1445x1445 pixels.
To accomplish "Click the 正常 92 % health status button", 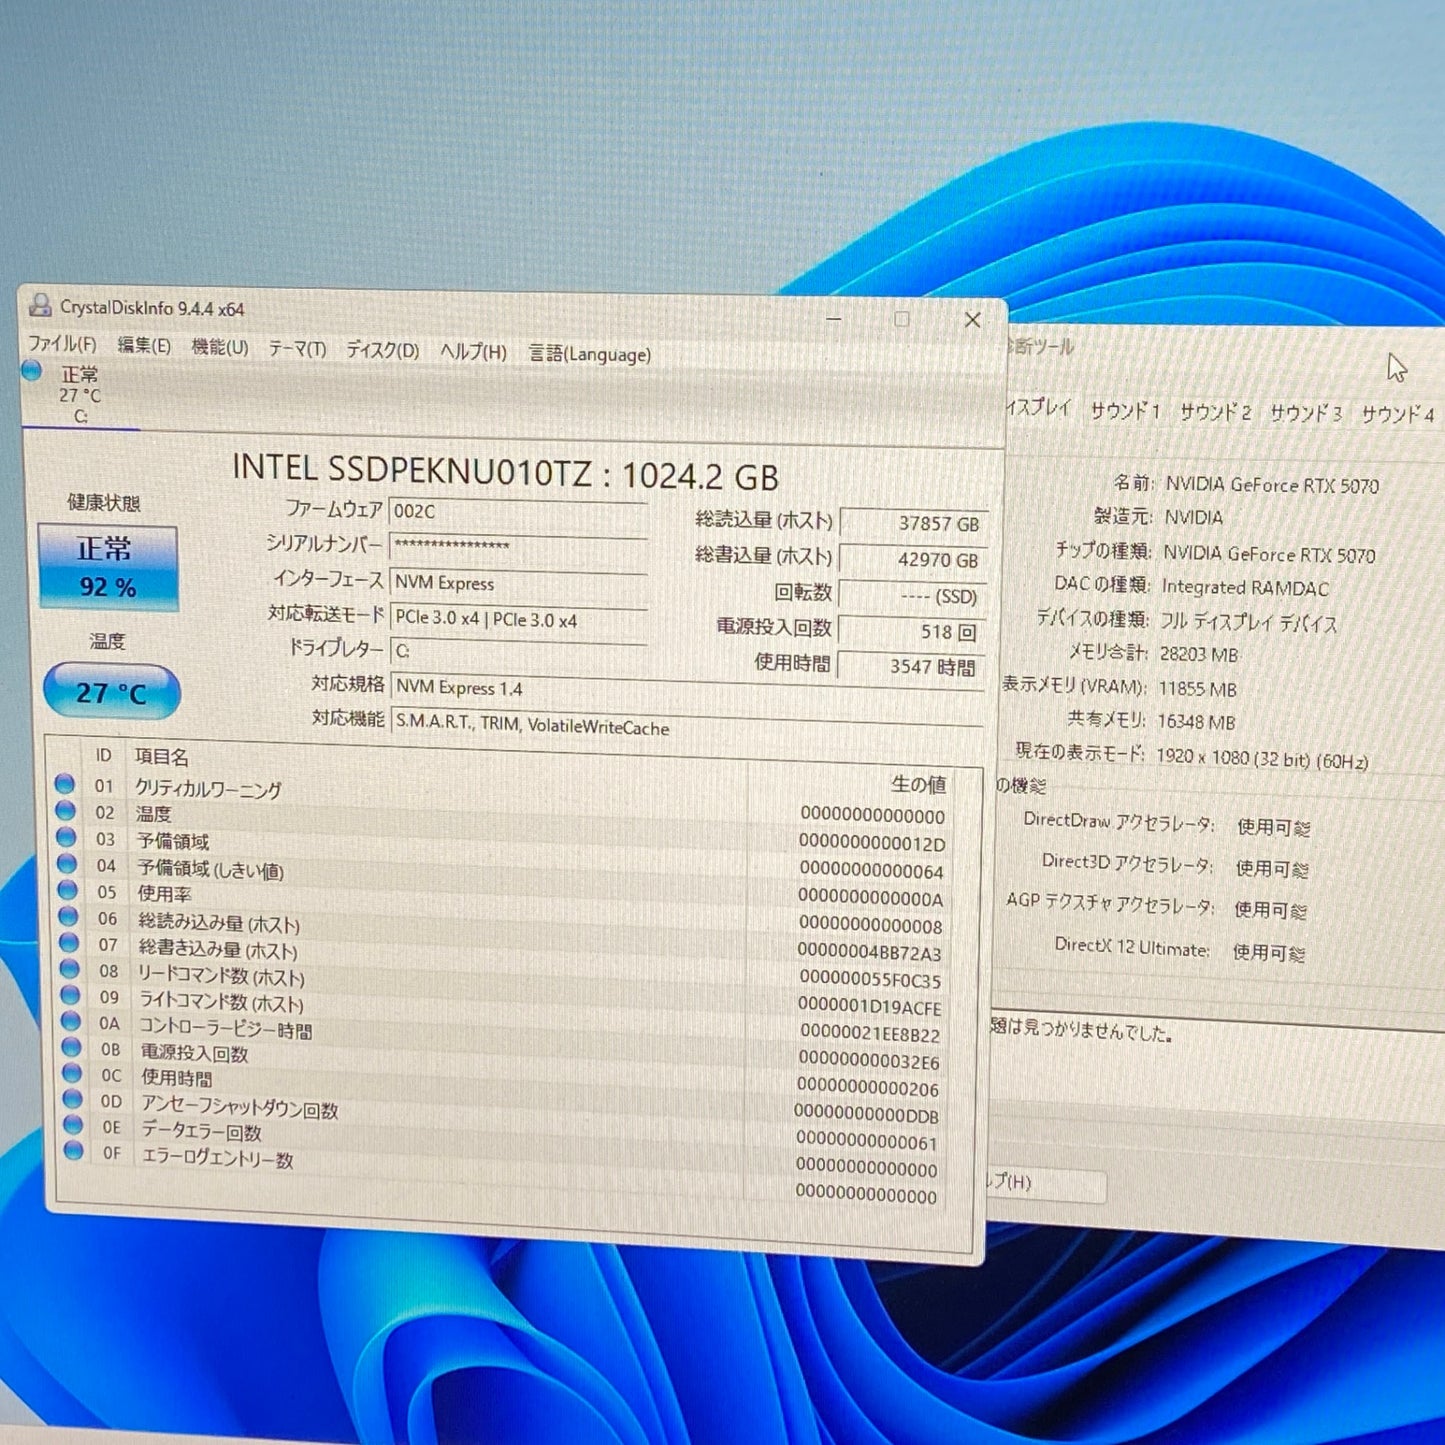I will [x=108, y=567].
